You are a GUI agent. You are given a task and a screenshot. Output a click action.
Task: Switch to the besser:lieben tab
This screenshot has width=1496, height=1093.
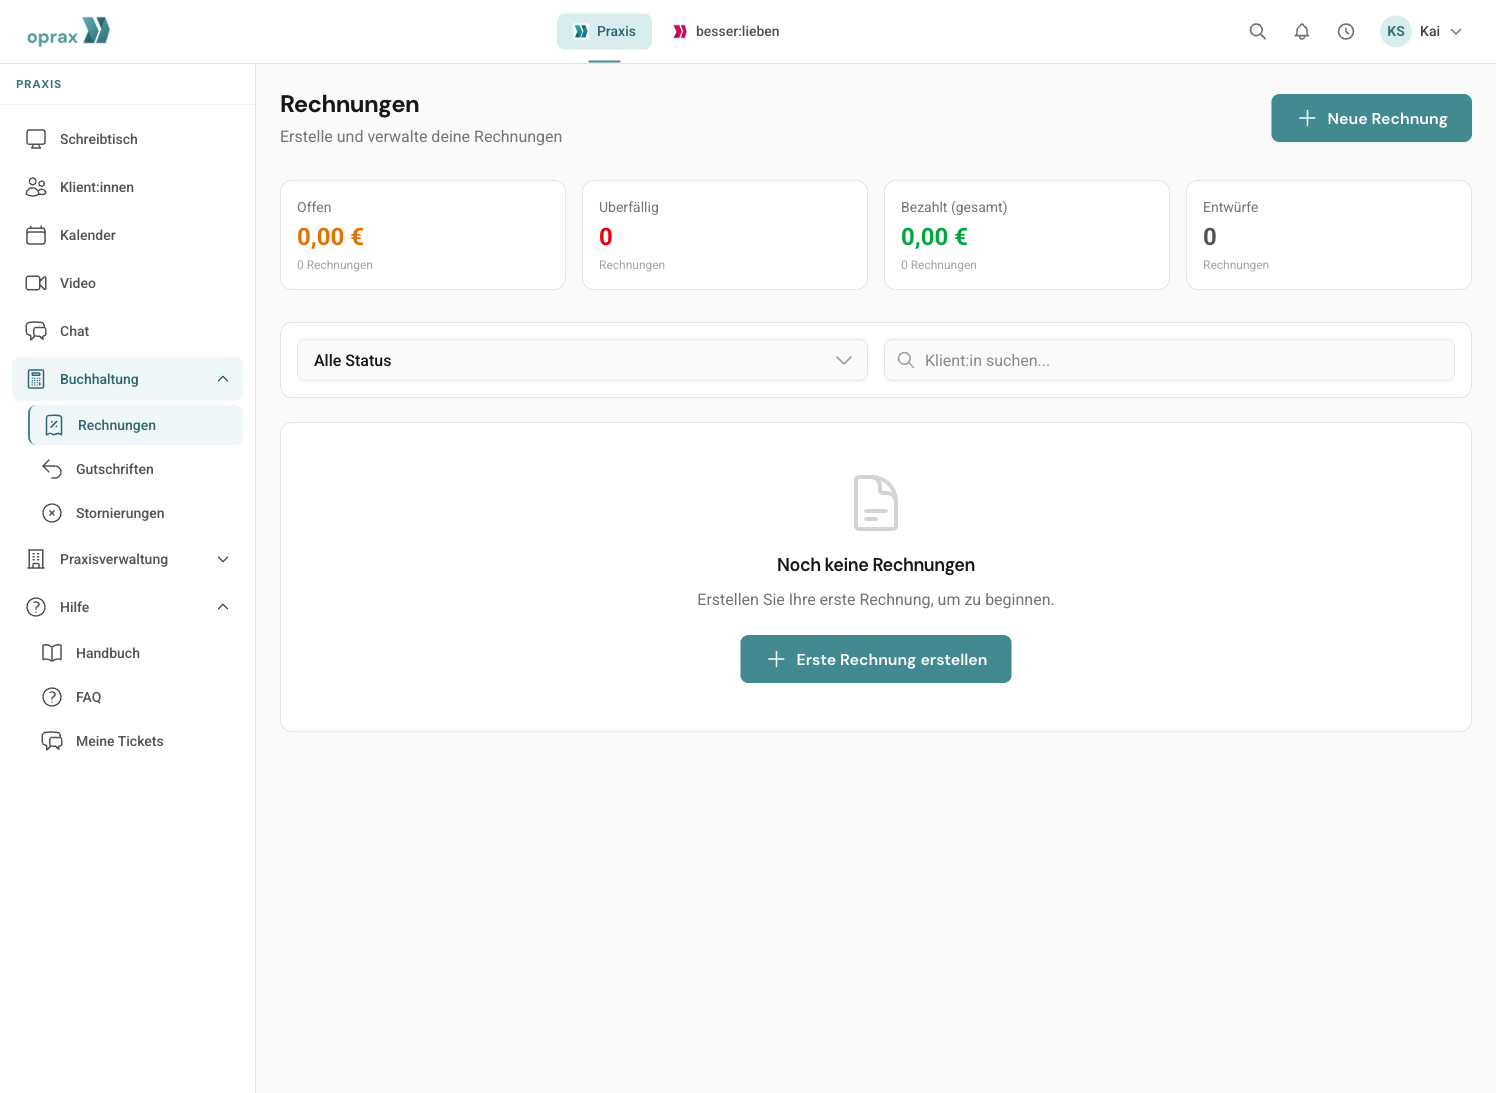tap(726, 31)
